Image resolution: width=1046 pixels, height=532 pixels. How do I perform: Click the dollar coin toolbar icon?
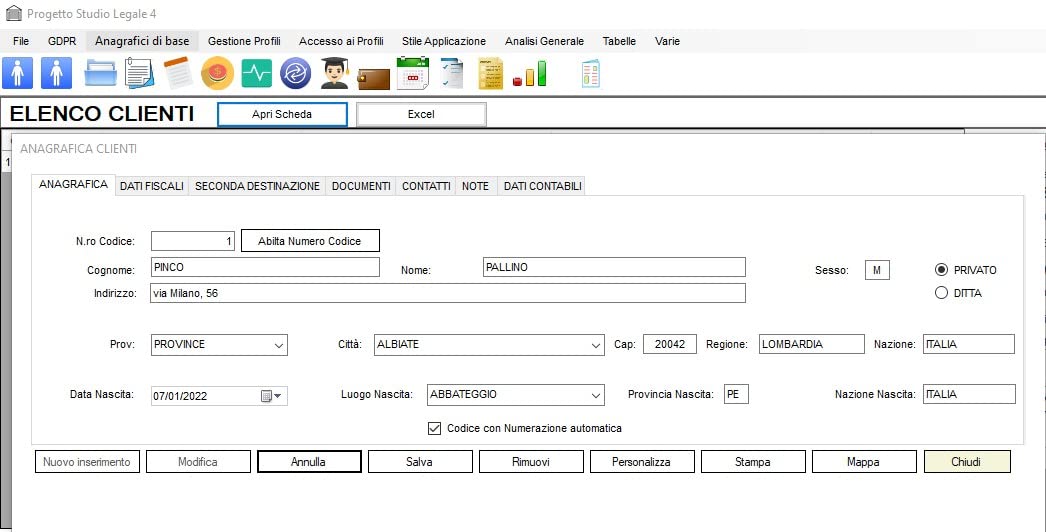click(x=217, y=73)
